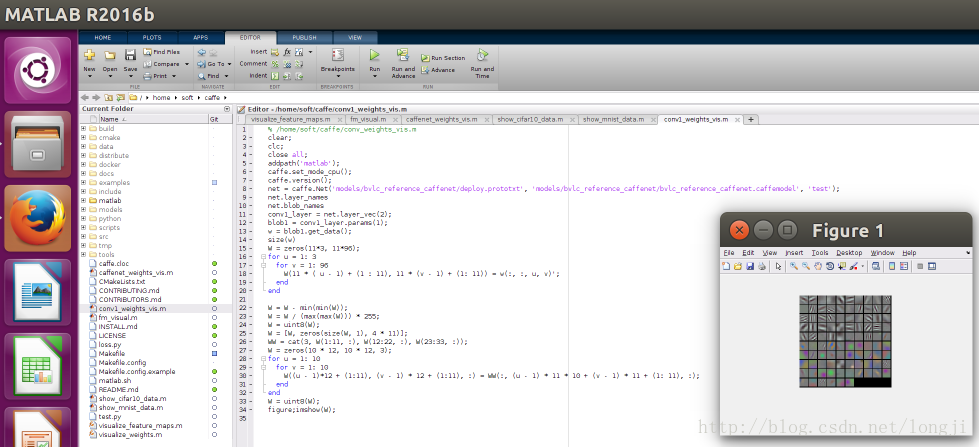Image resolution: width=979 pixels, height=447 pixels.
Task: Click Run and Advance
Action: click(403, 63)
